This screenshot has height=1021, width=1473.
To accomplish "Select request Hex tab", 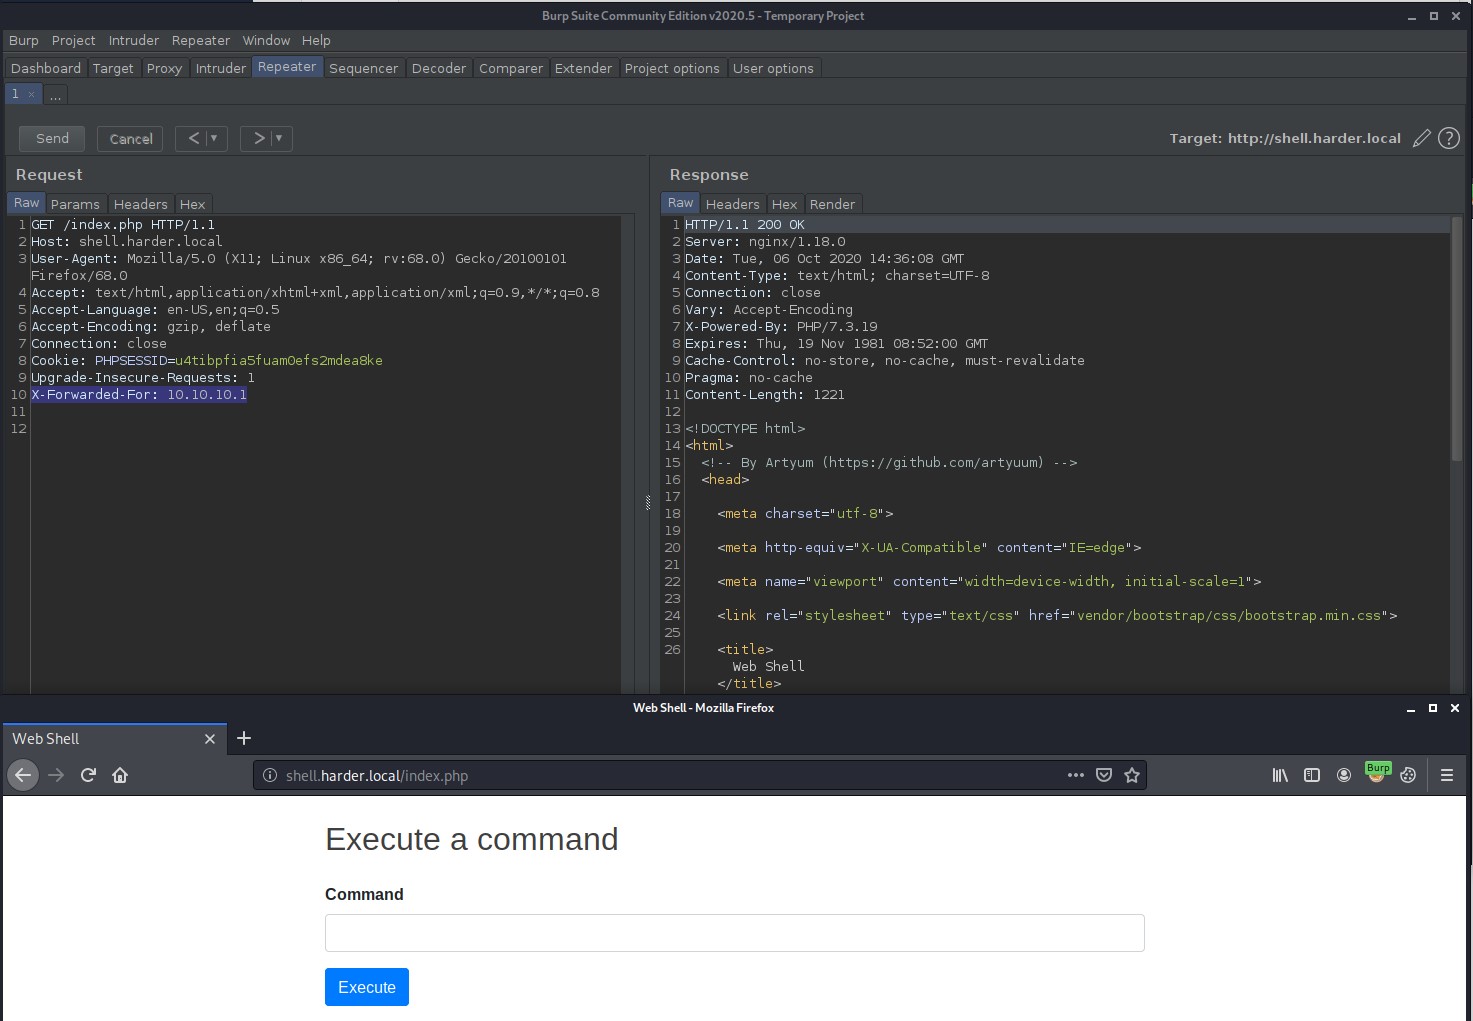I will pyautogui.click(x=192, y=204).
